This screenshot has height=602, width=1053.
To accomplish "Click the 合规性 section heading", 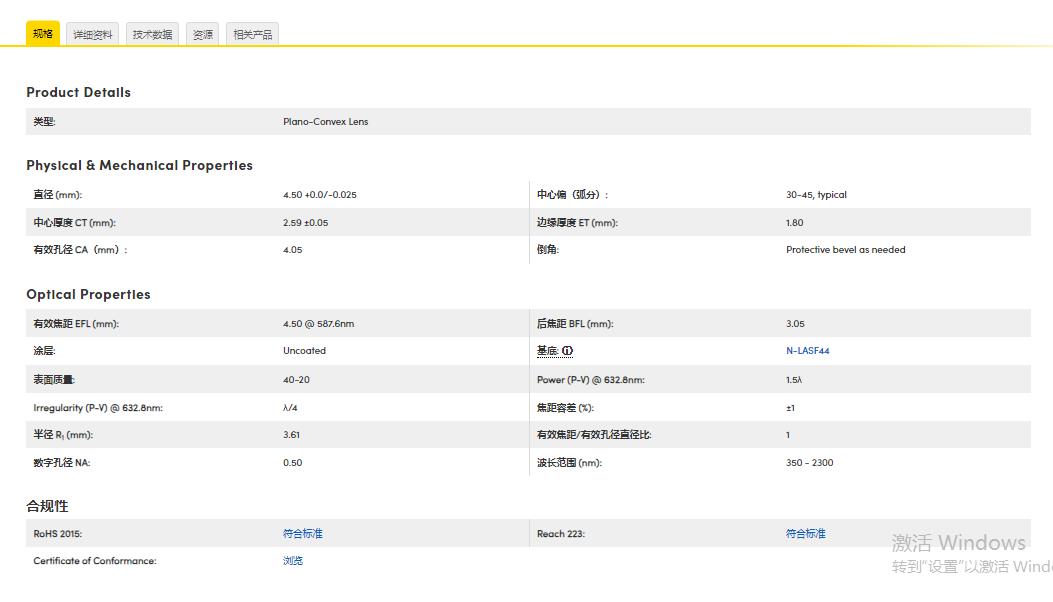I will point(47,506).
